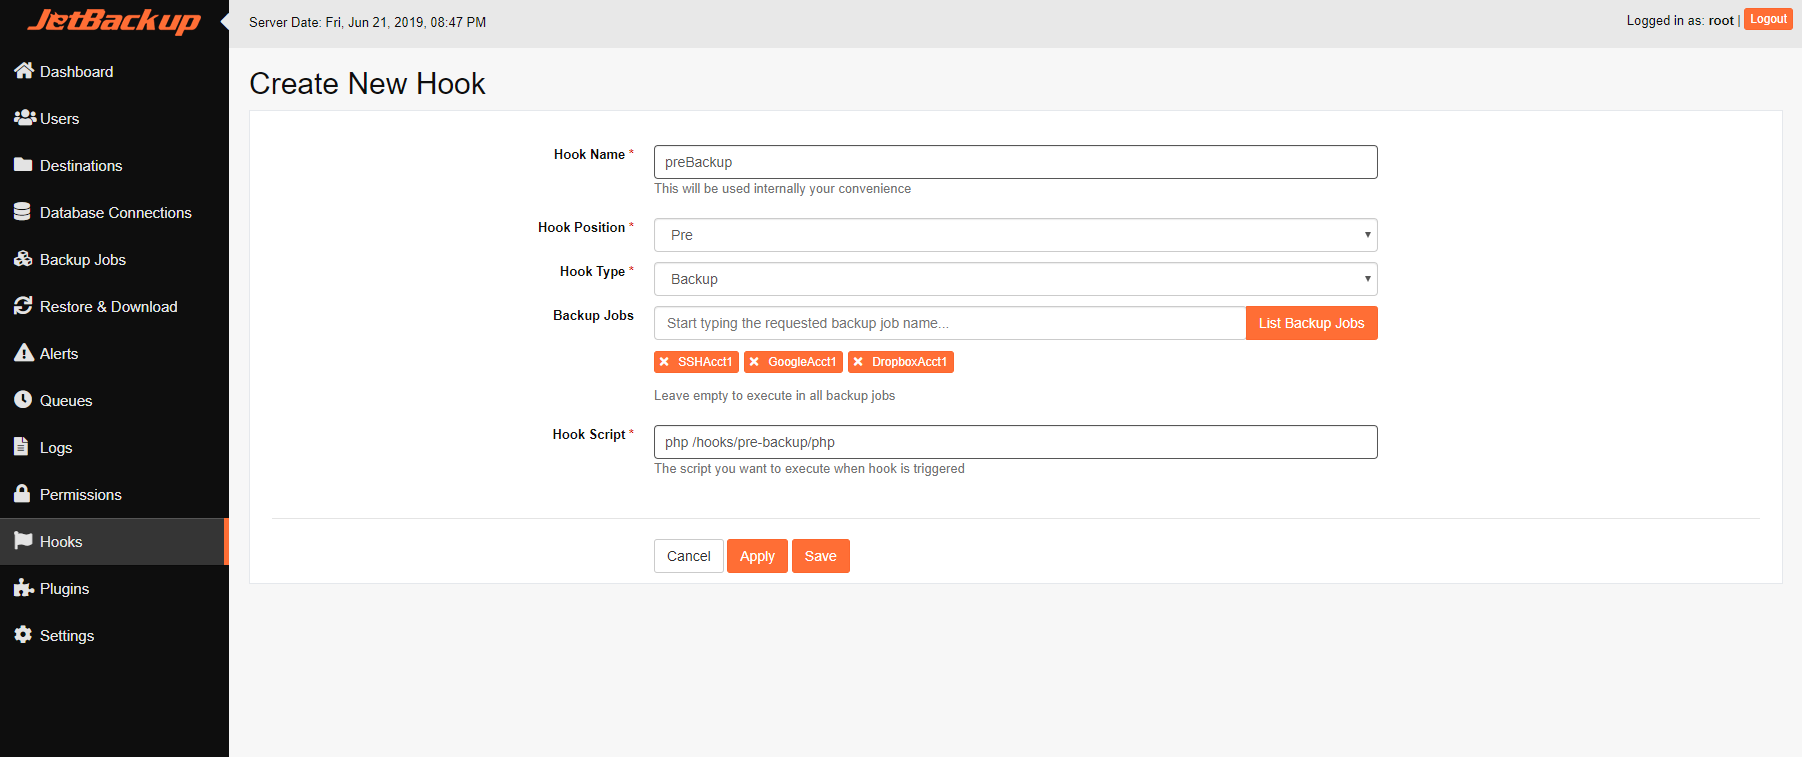
Task: Open Plugins in the sidebar
Action: pyautogui.click(x=114, y=588)
